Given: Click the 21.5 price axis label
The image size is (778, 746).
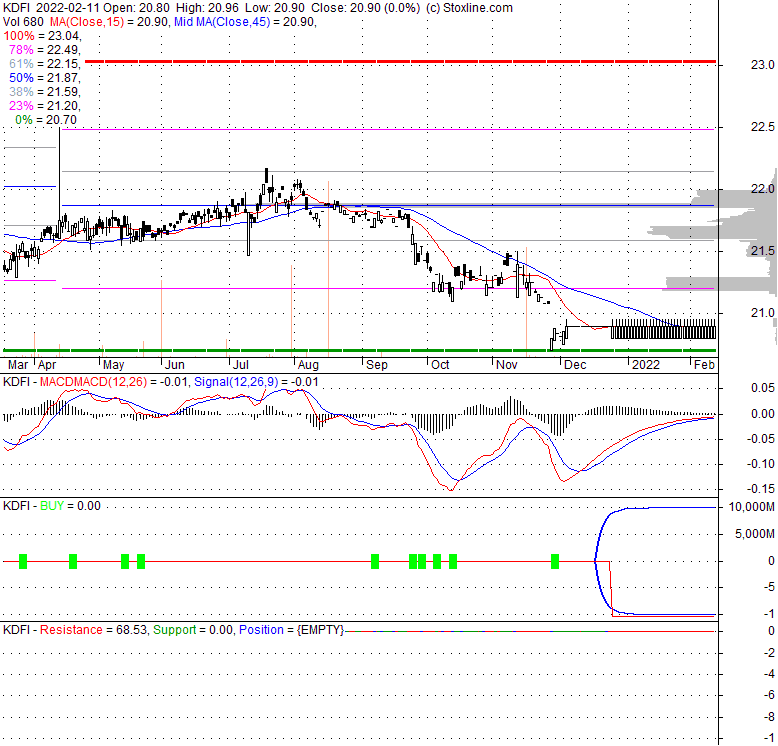Looking at the screenshot, I should click(x=763, y=251).
